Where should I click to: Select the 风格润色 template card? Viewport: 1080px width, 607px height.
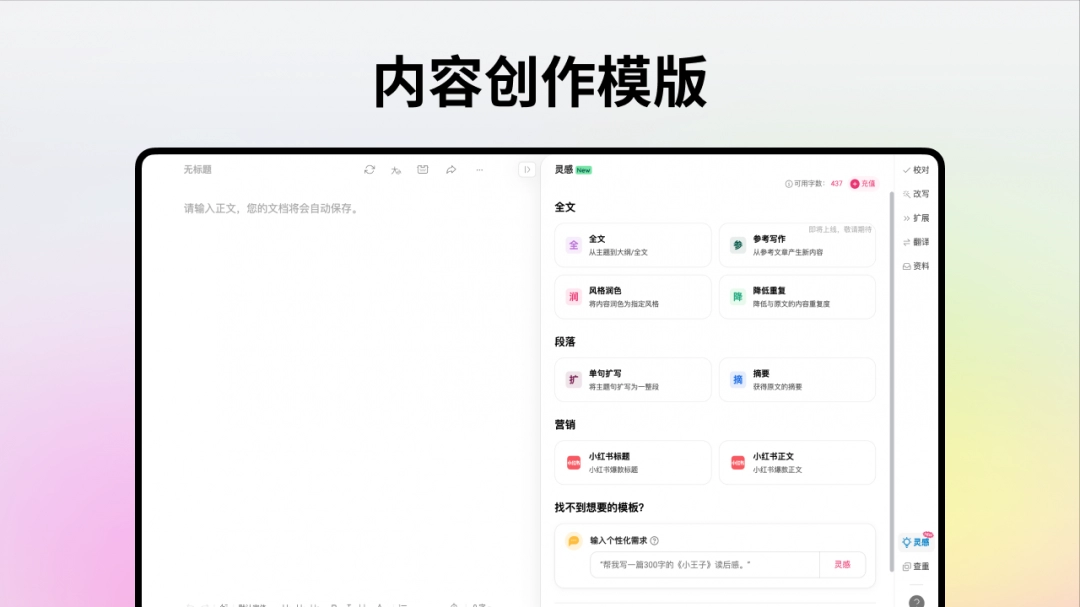(x=632, y=297)
